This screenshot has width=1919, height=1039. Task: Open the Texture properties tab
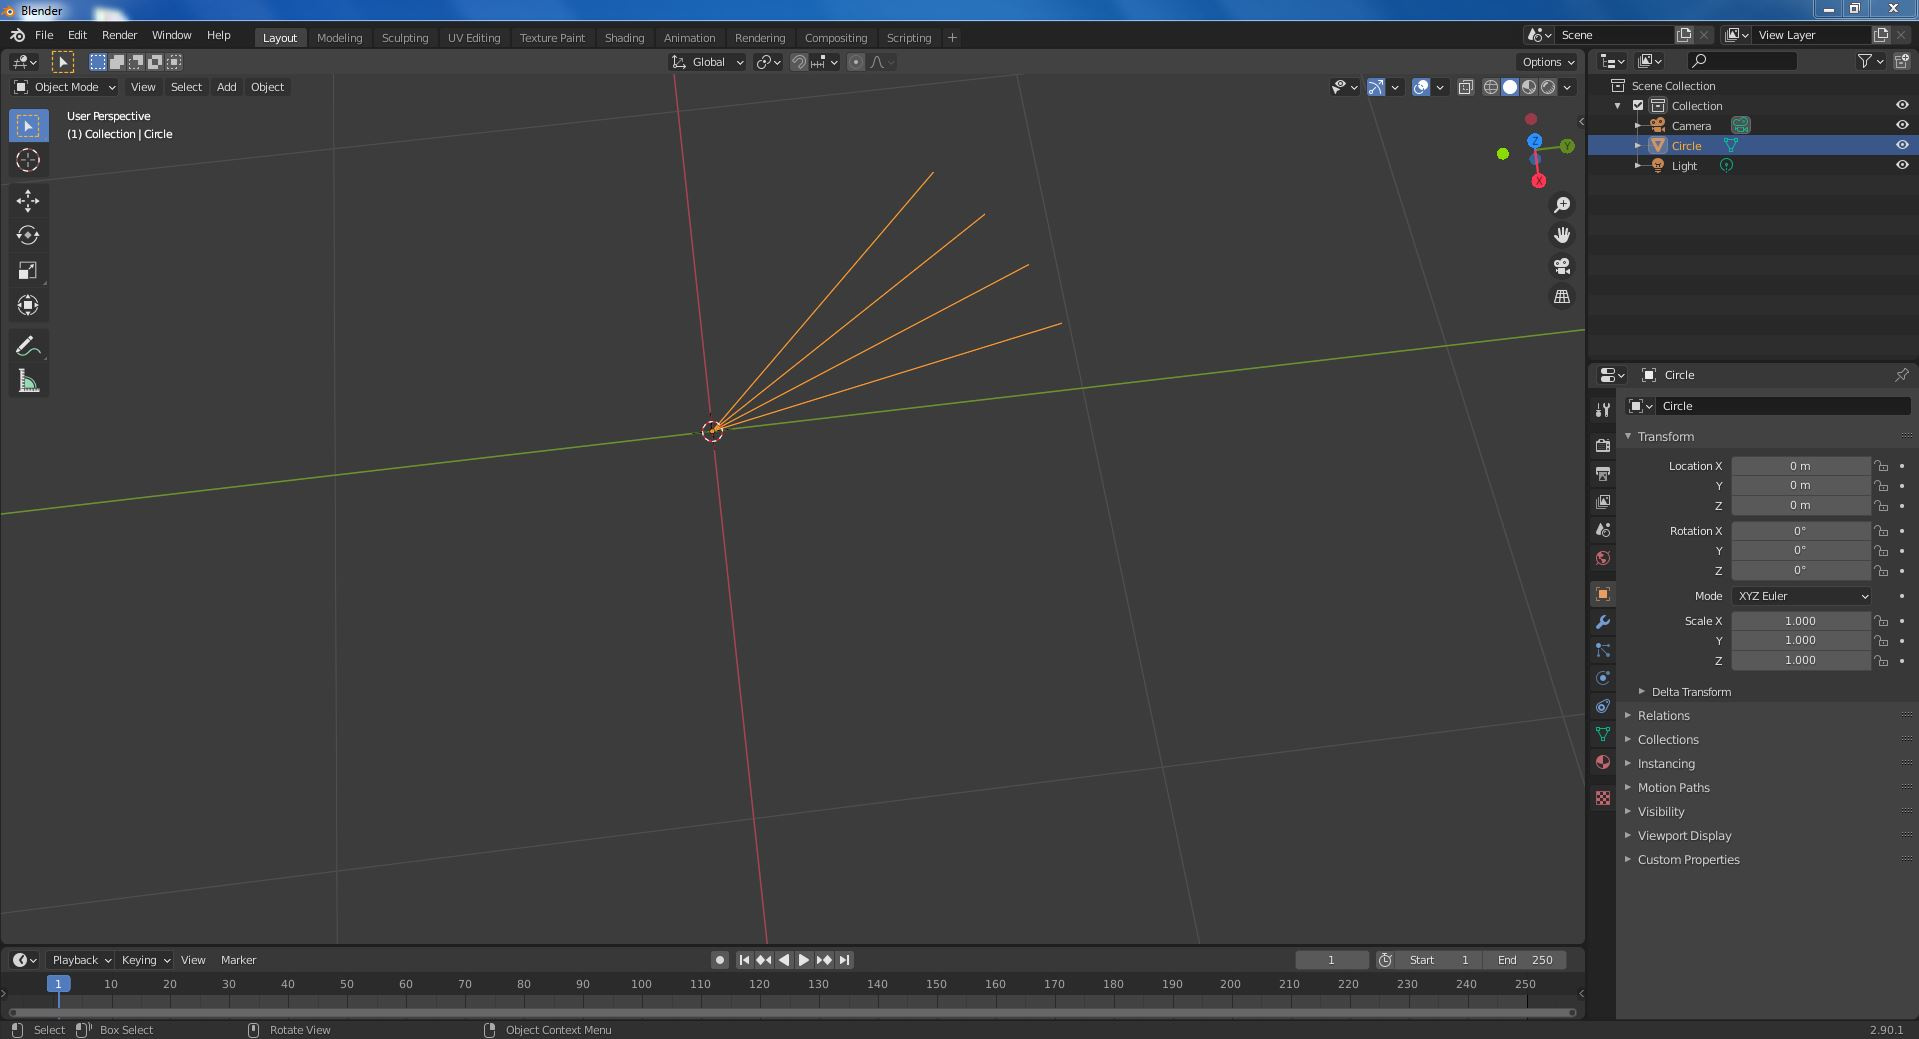click(x=1603, y=798)
